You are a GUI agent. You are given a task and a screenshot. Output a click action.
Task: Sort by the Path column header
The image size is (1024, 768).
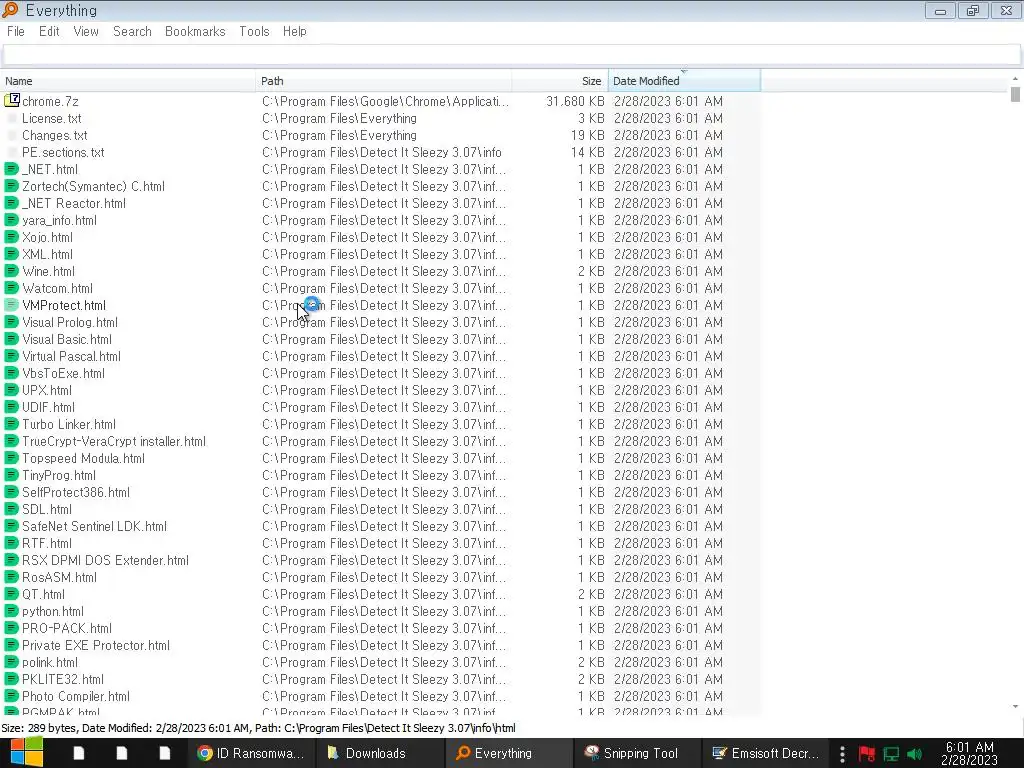(383, 81)
